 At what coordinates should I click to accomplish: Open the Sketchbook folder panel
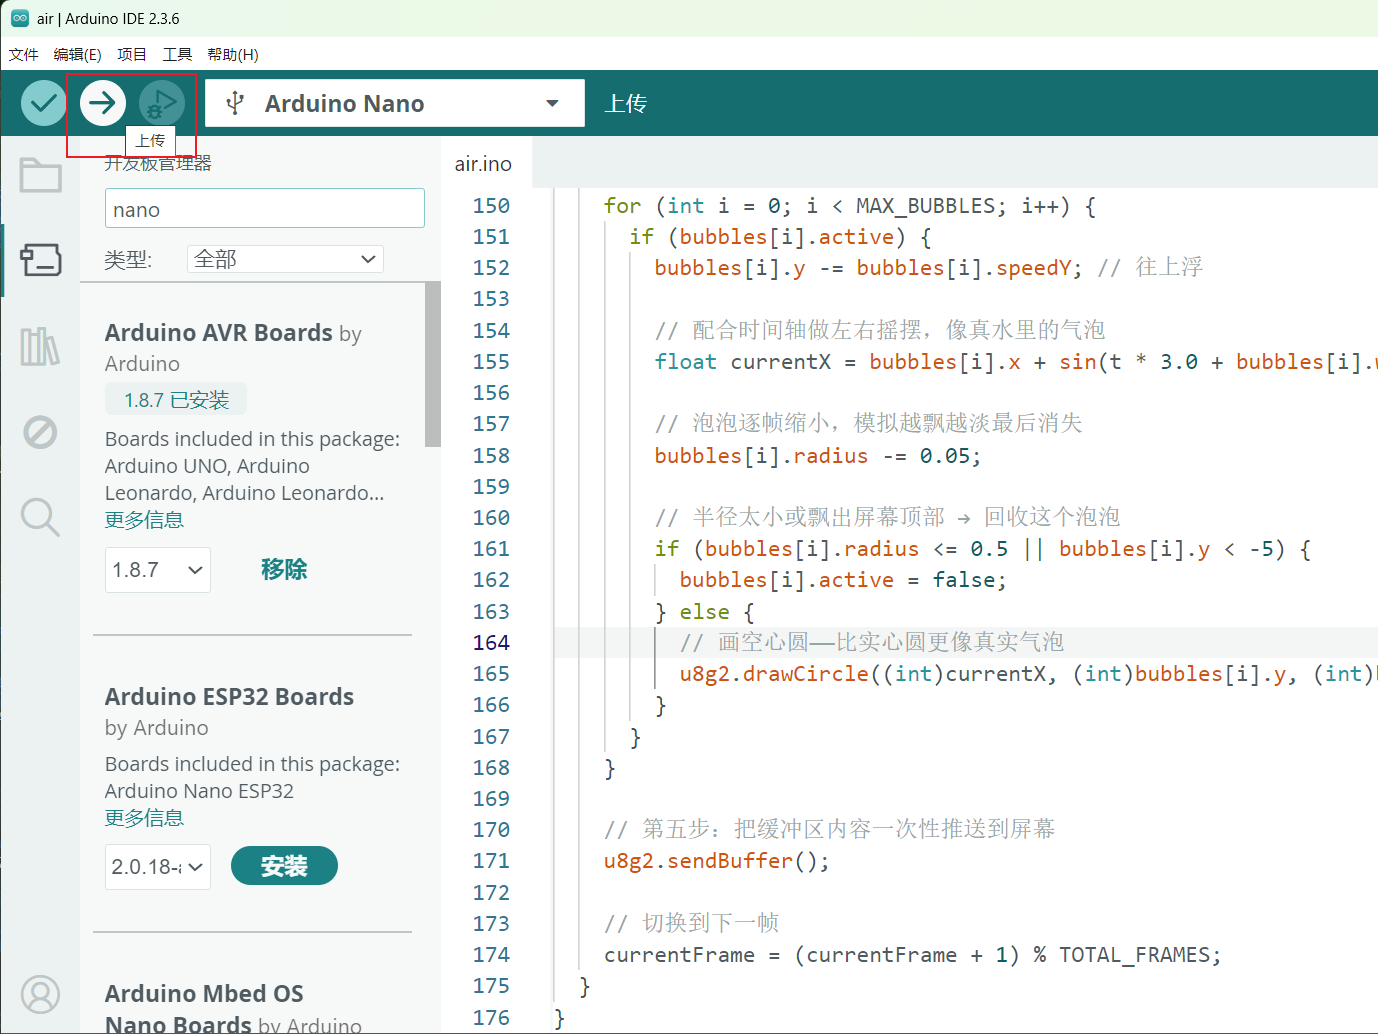pos(40,176)
